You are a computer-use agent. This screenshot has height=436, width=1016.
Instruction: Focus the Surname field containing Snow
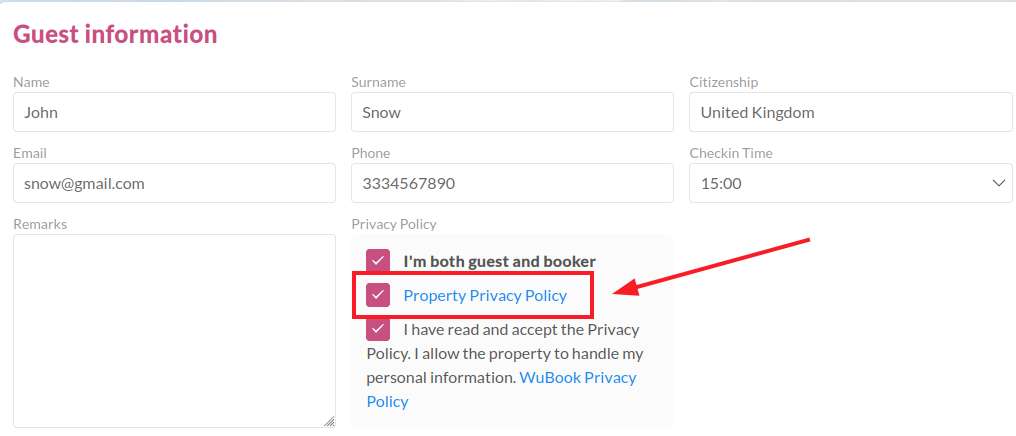pos(512,112)
